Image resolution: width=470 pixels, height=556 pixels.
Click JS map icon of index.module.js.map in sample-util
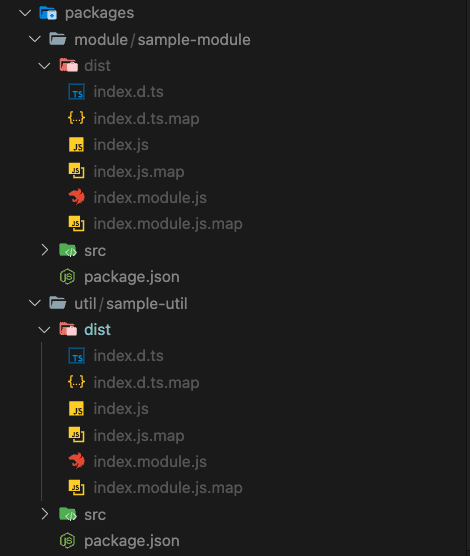pyautogui.click(x=76, y=488)
